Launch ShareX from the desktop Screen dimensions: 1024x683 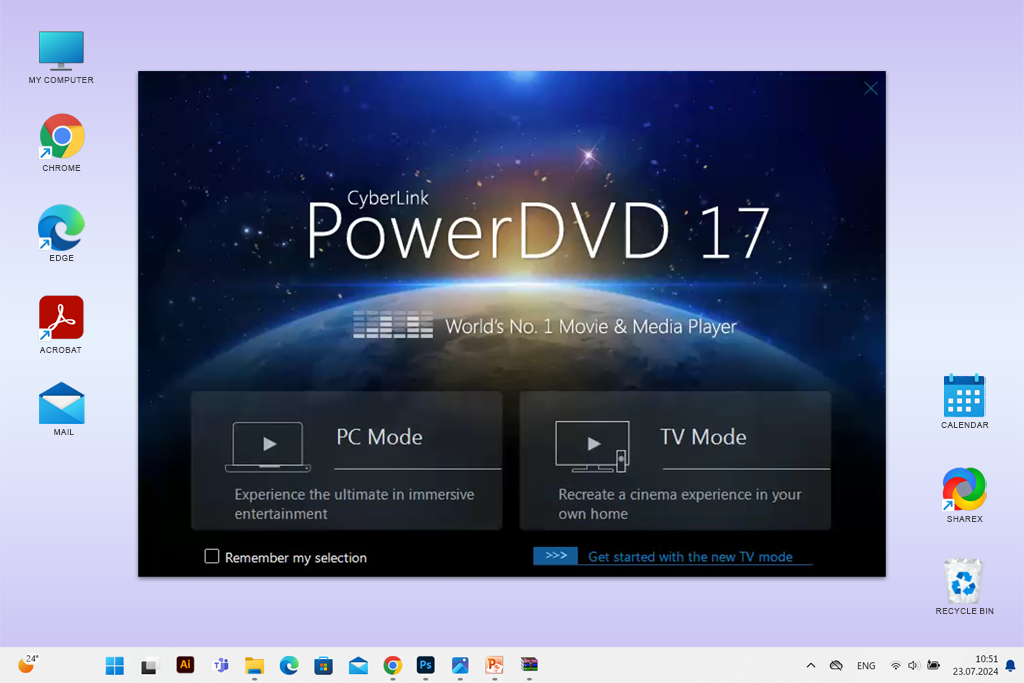pyautogui.click(x=965, y=495)
